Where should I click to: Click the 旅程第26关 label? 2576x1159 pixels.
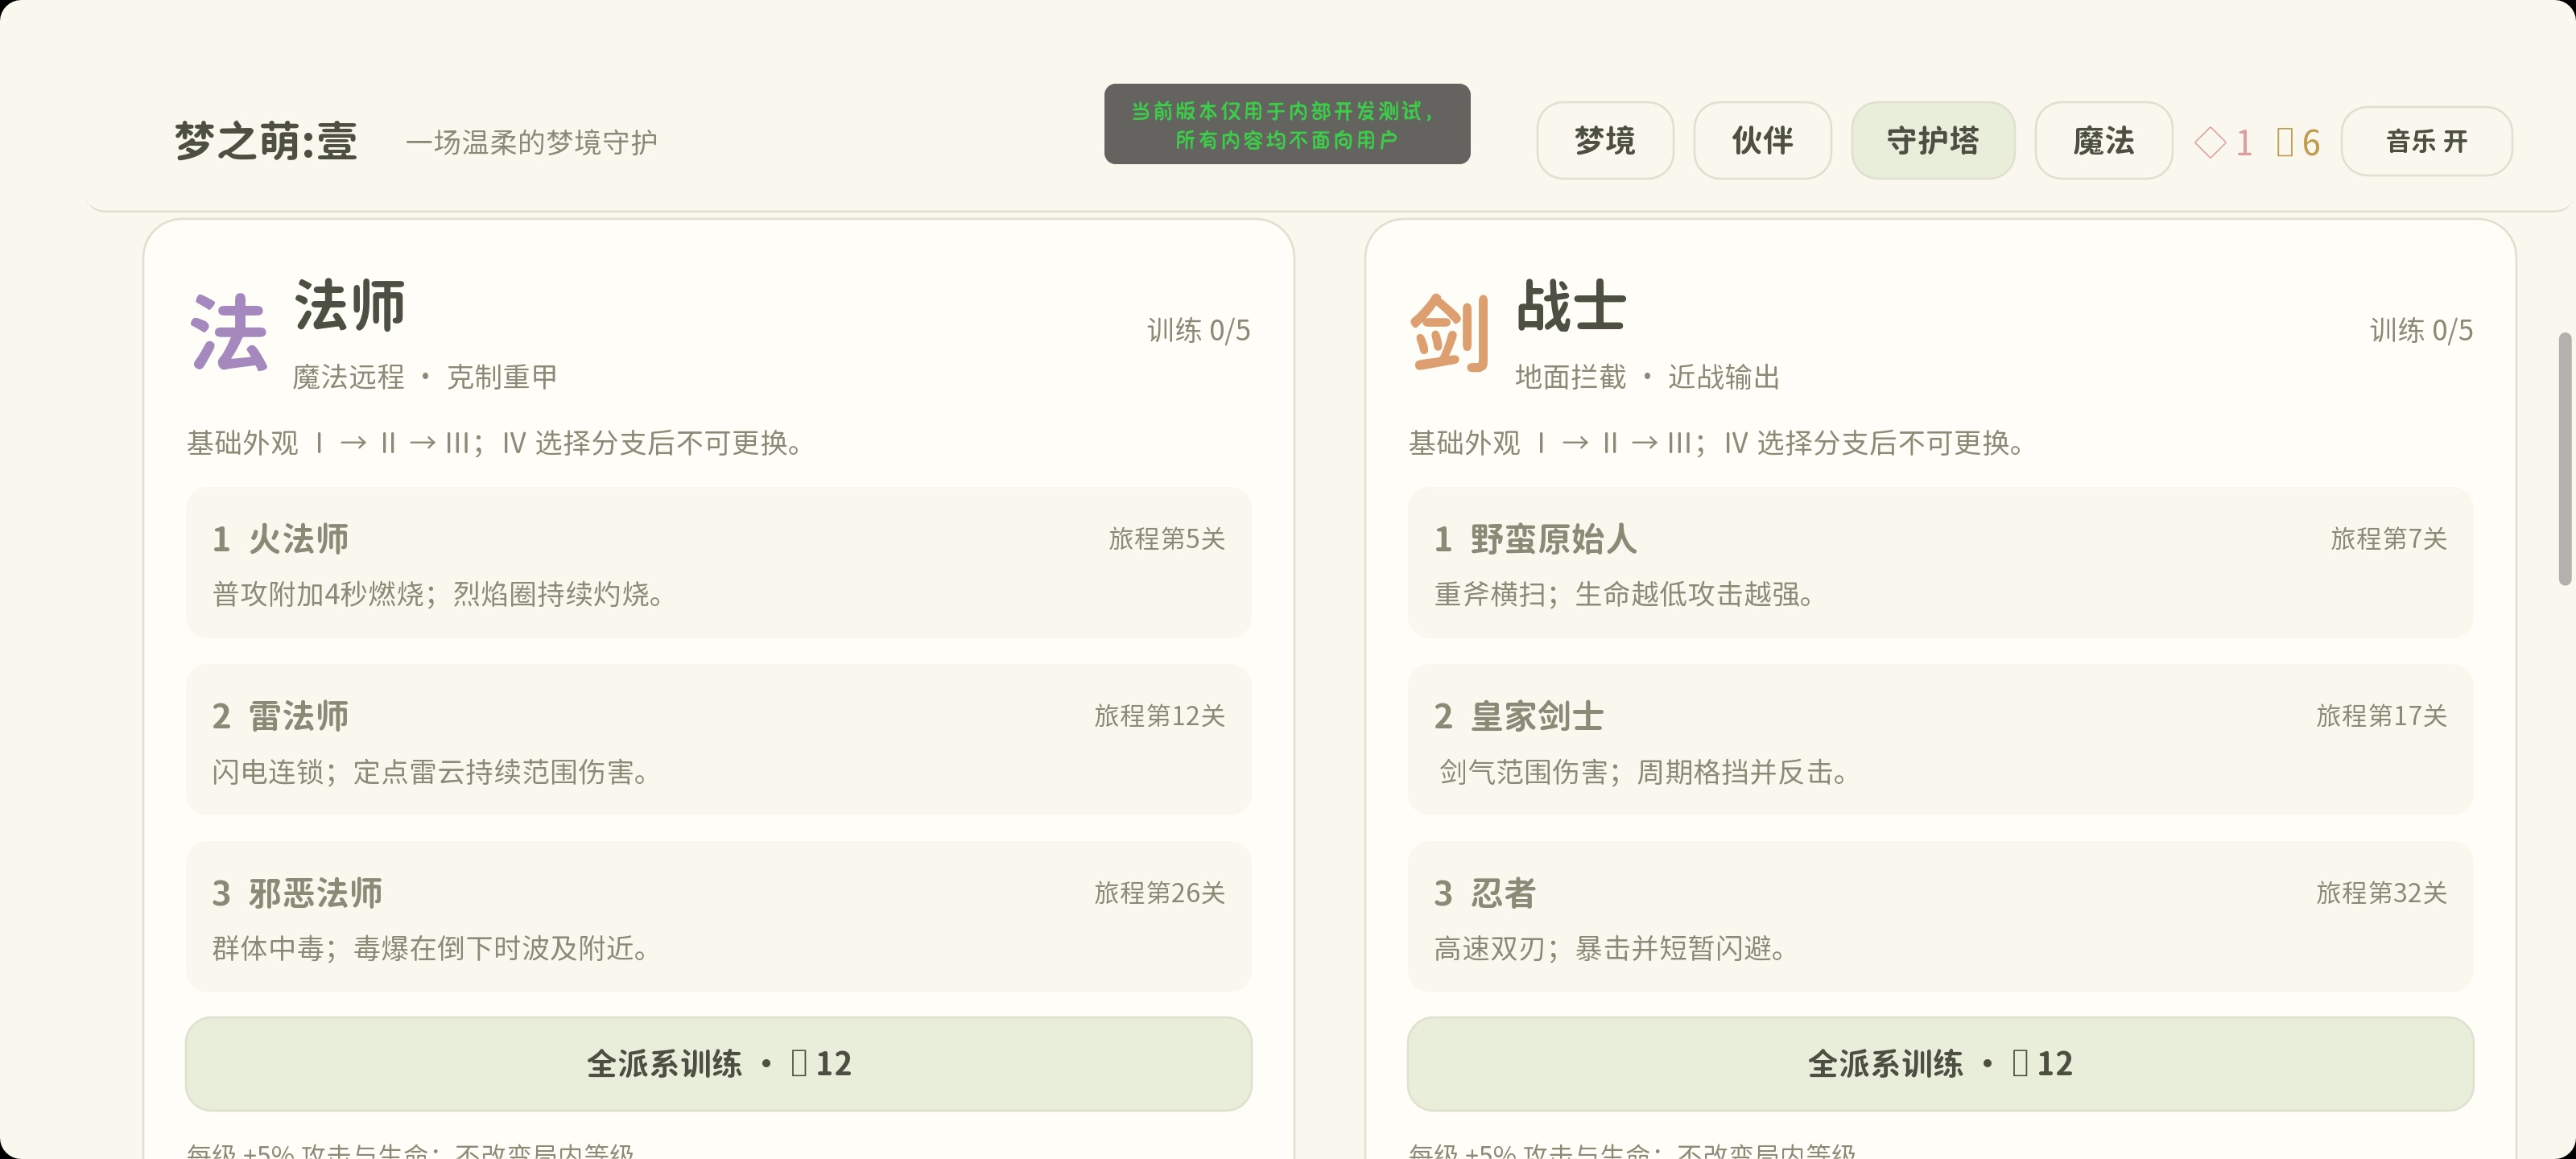click(1160, 893)
